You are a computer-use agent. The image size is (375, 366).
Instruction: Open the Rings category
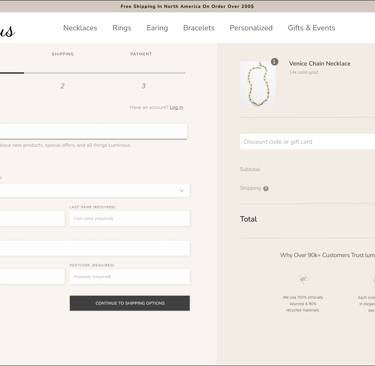tap(122, 28)
